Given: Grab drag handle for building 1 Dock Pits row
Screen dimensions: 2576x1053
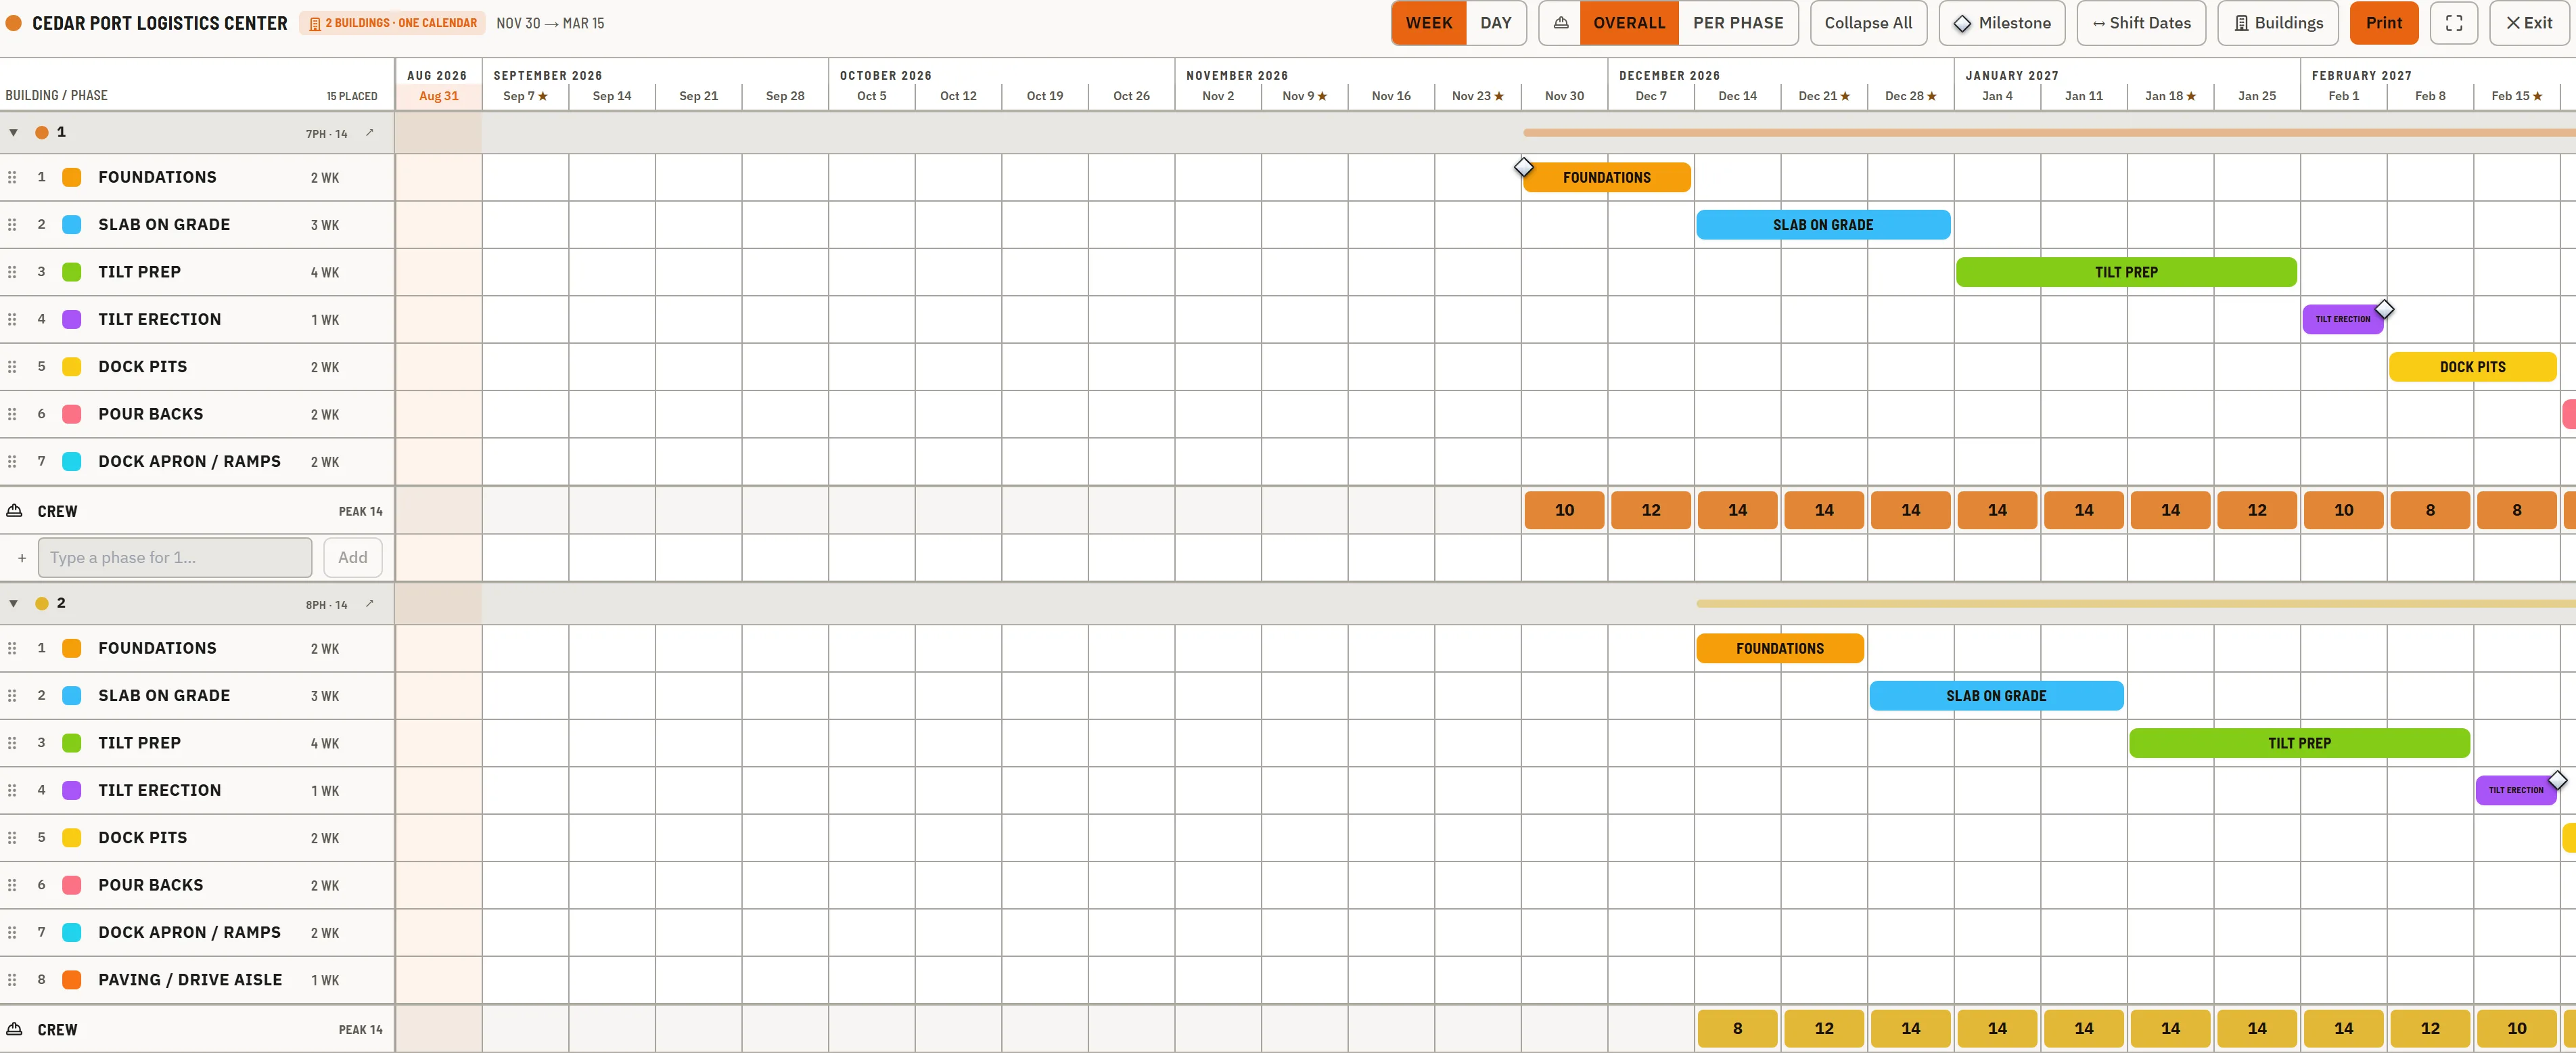Looking at the screenshot, I should pos(12,367).
